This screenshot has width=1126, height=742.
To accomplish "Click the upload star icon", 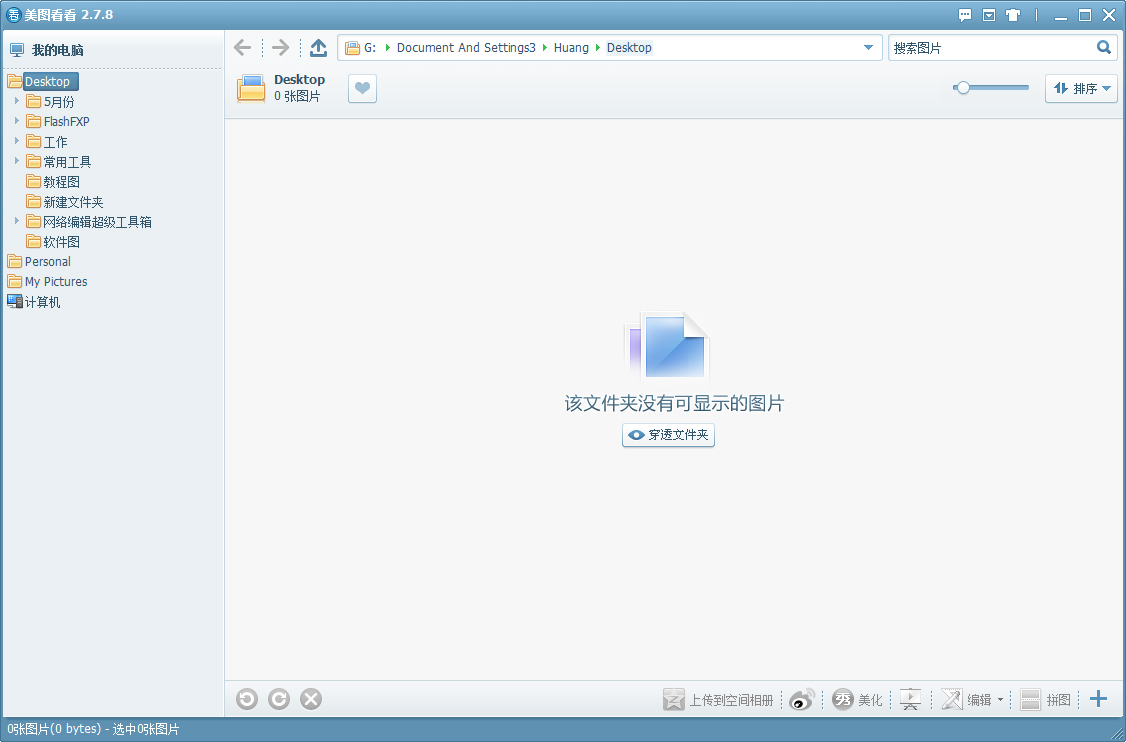I will (674, 700).
